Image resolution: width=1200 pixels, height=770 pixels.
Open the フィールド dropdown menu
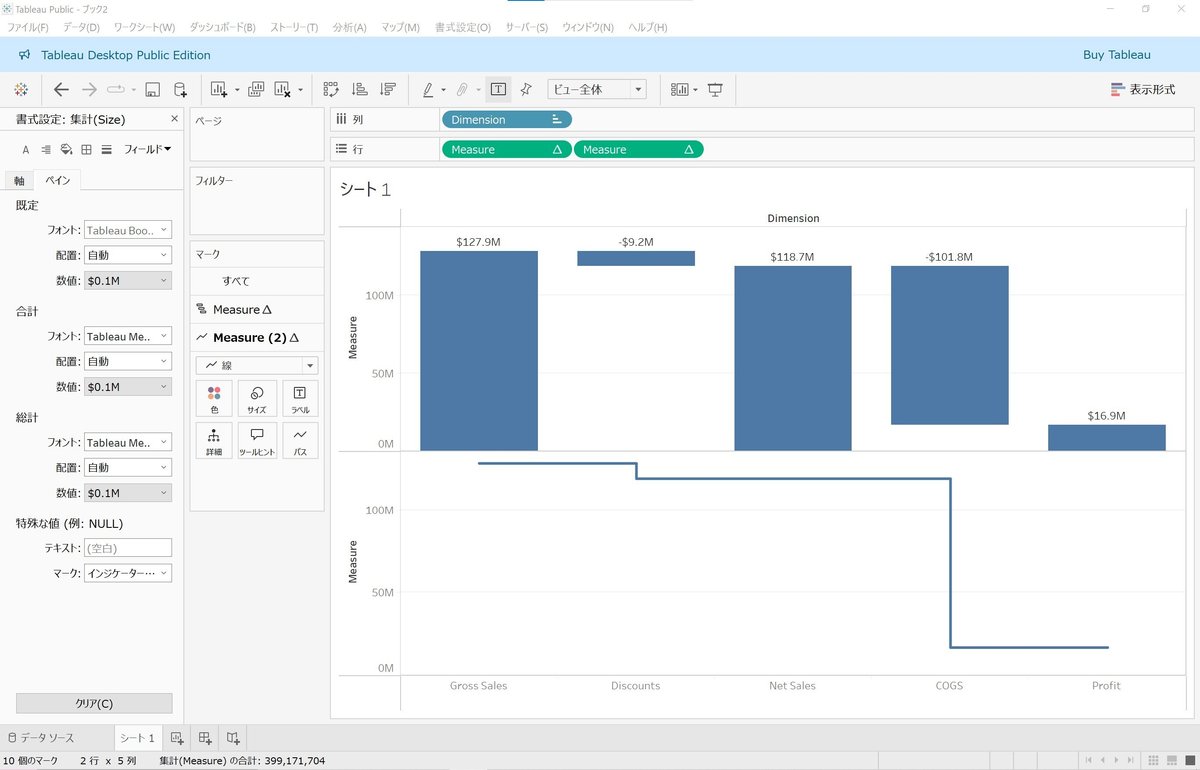click(x=147, y=149)
